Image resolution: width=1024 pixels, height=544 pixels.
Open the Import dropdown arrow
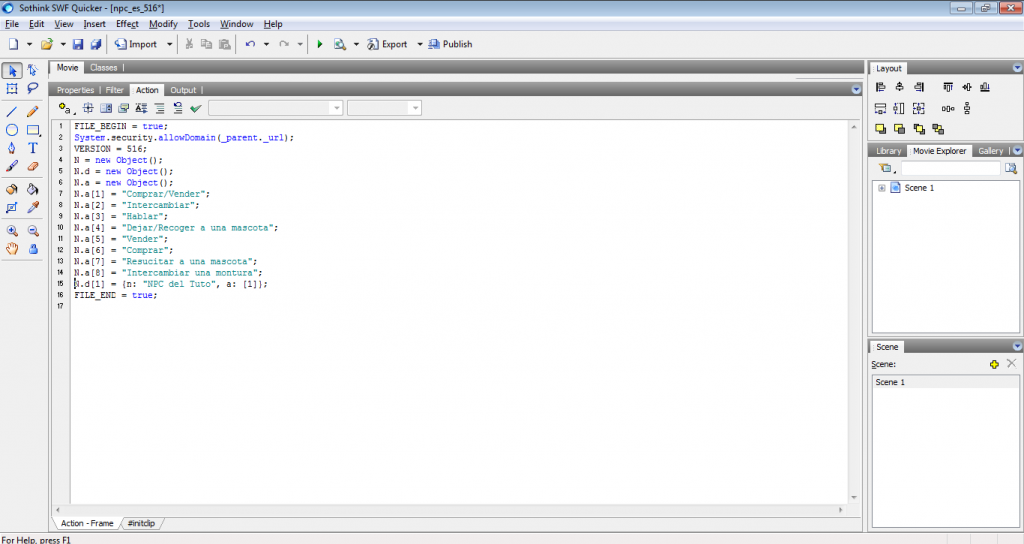(169, 44)
